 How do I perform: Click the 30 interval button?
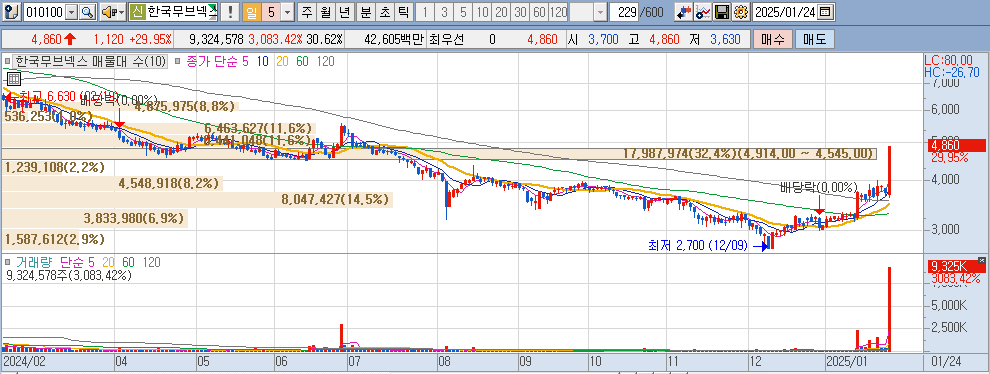pyautogui.click(x=521, y=11)
